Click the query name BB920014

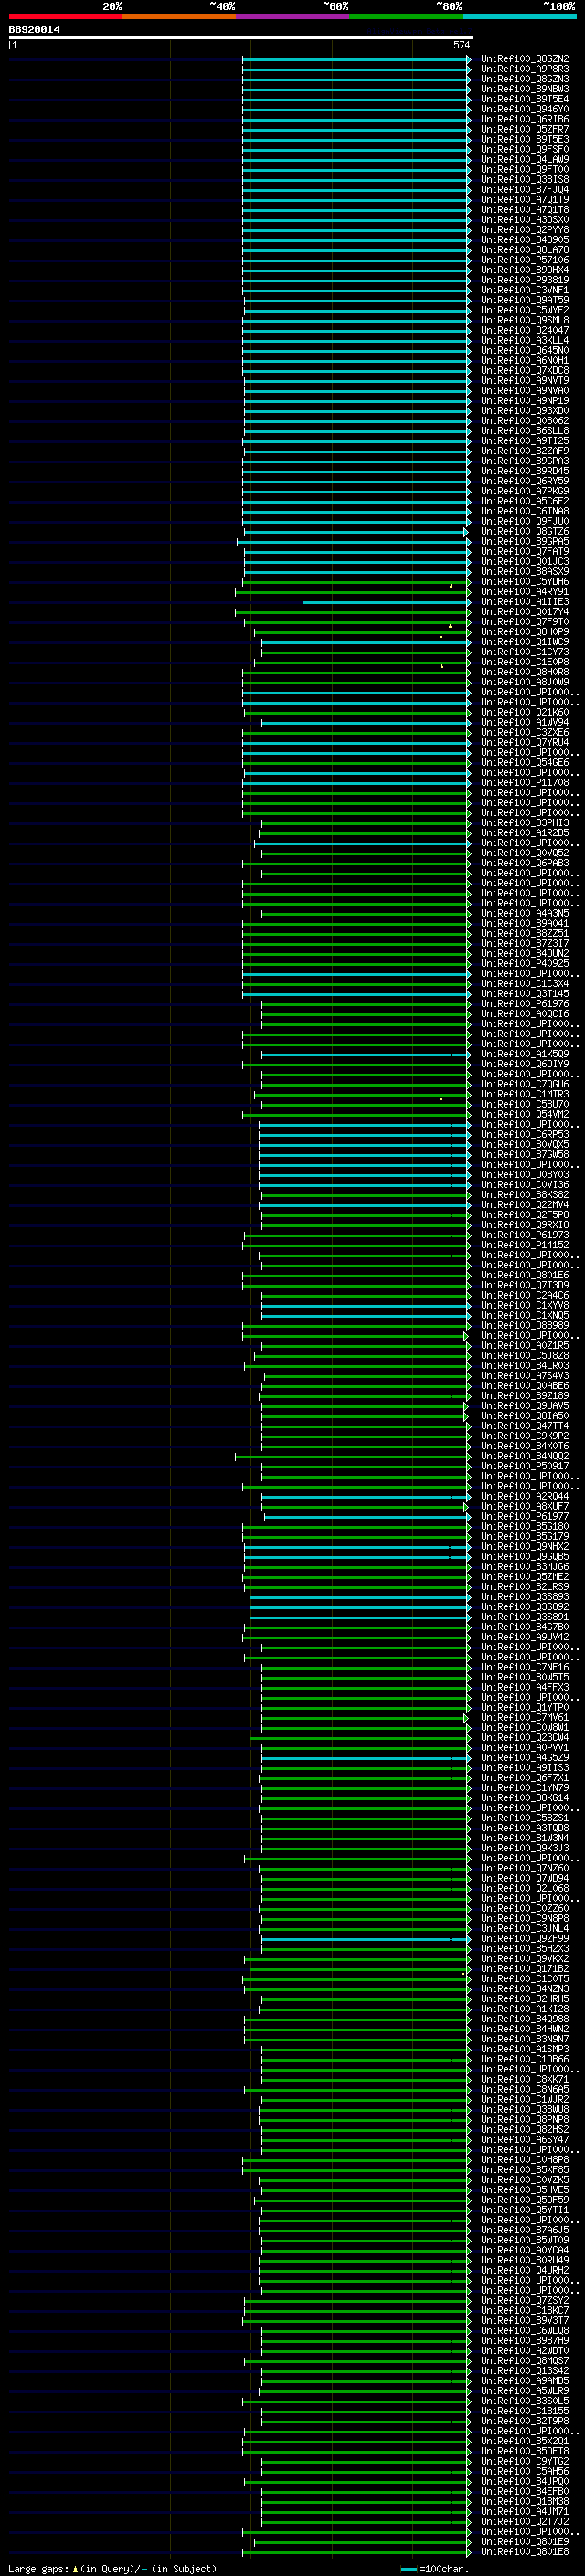[x=34, y=30]
